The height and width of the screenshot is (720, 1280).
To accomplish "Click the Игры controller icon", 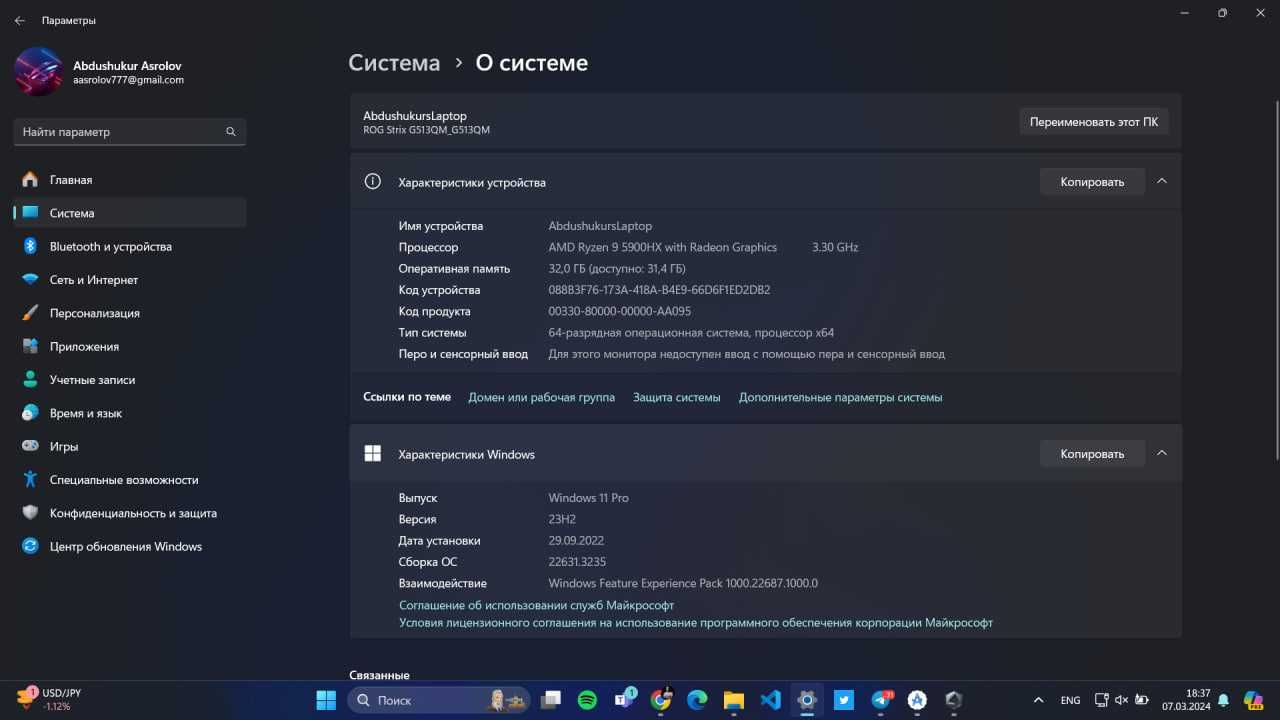I will click(x=30, y=446).
